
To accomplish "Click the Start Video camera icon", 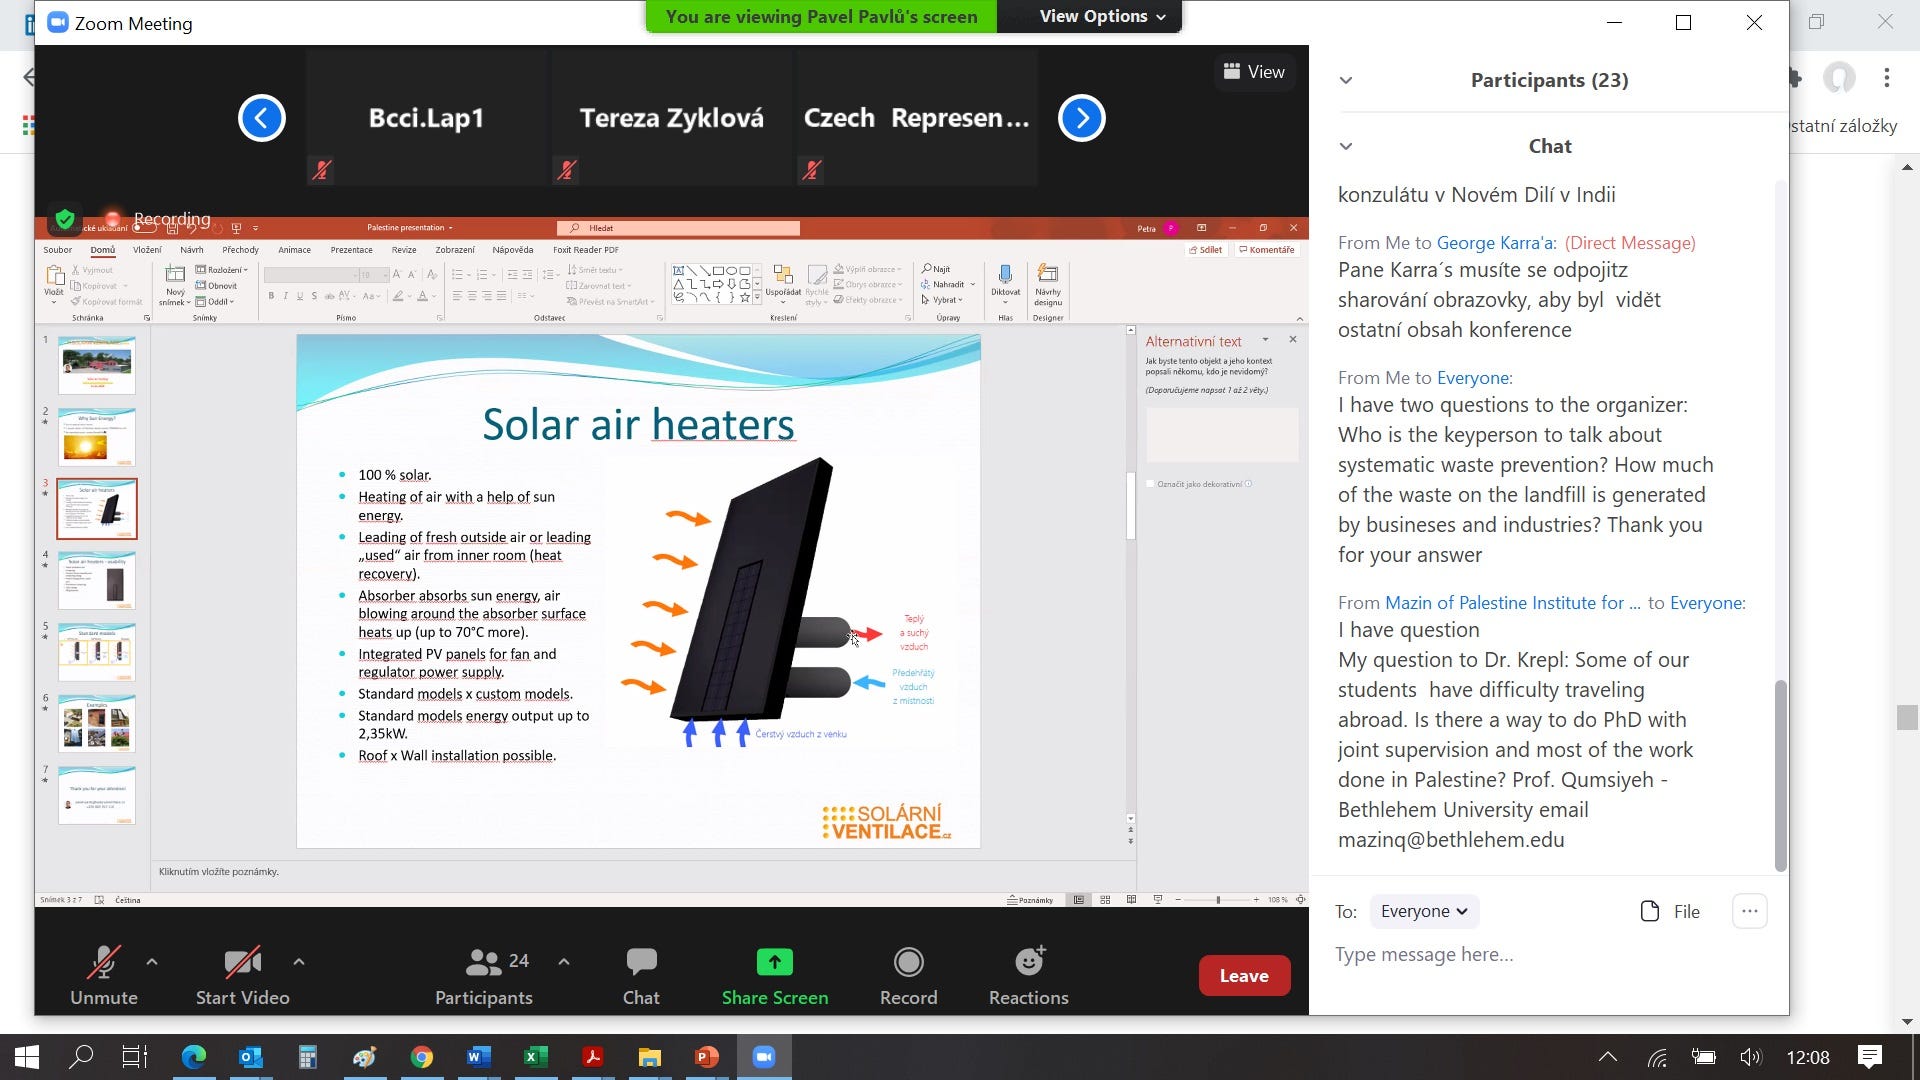I will (242, 962).
